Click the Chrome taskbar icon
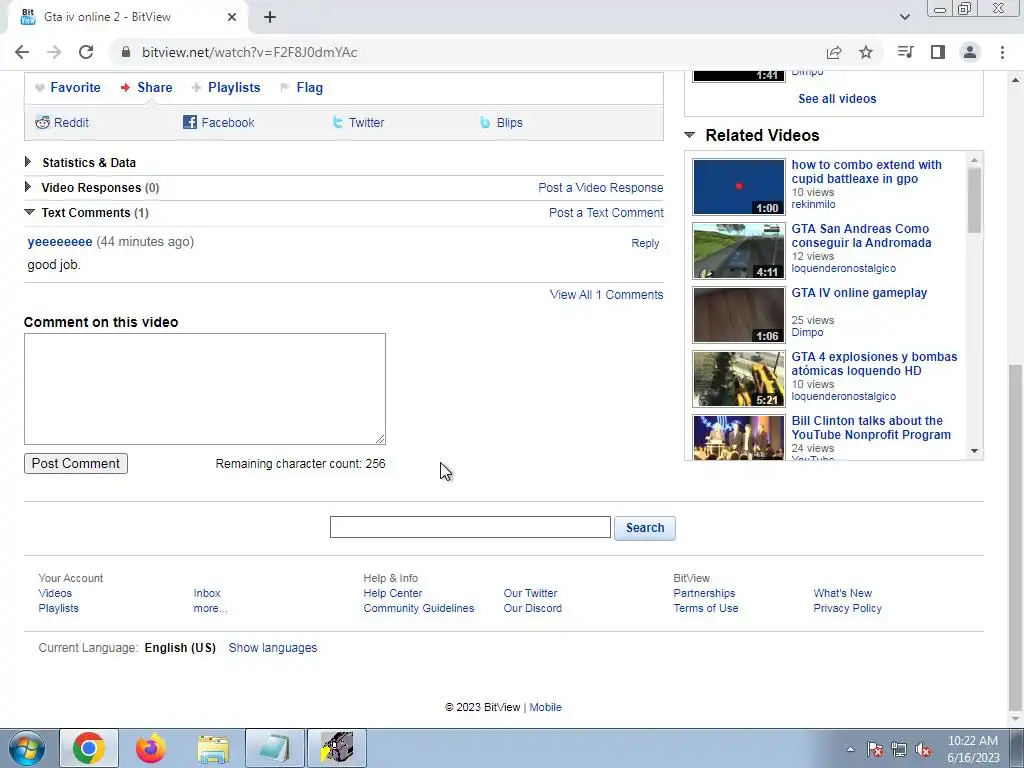This screenshot has height=768, width=1024. (x=89, y=748)
